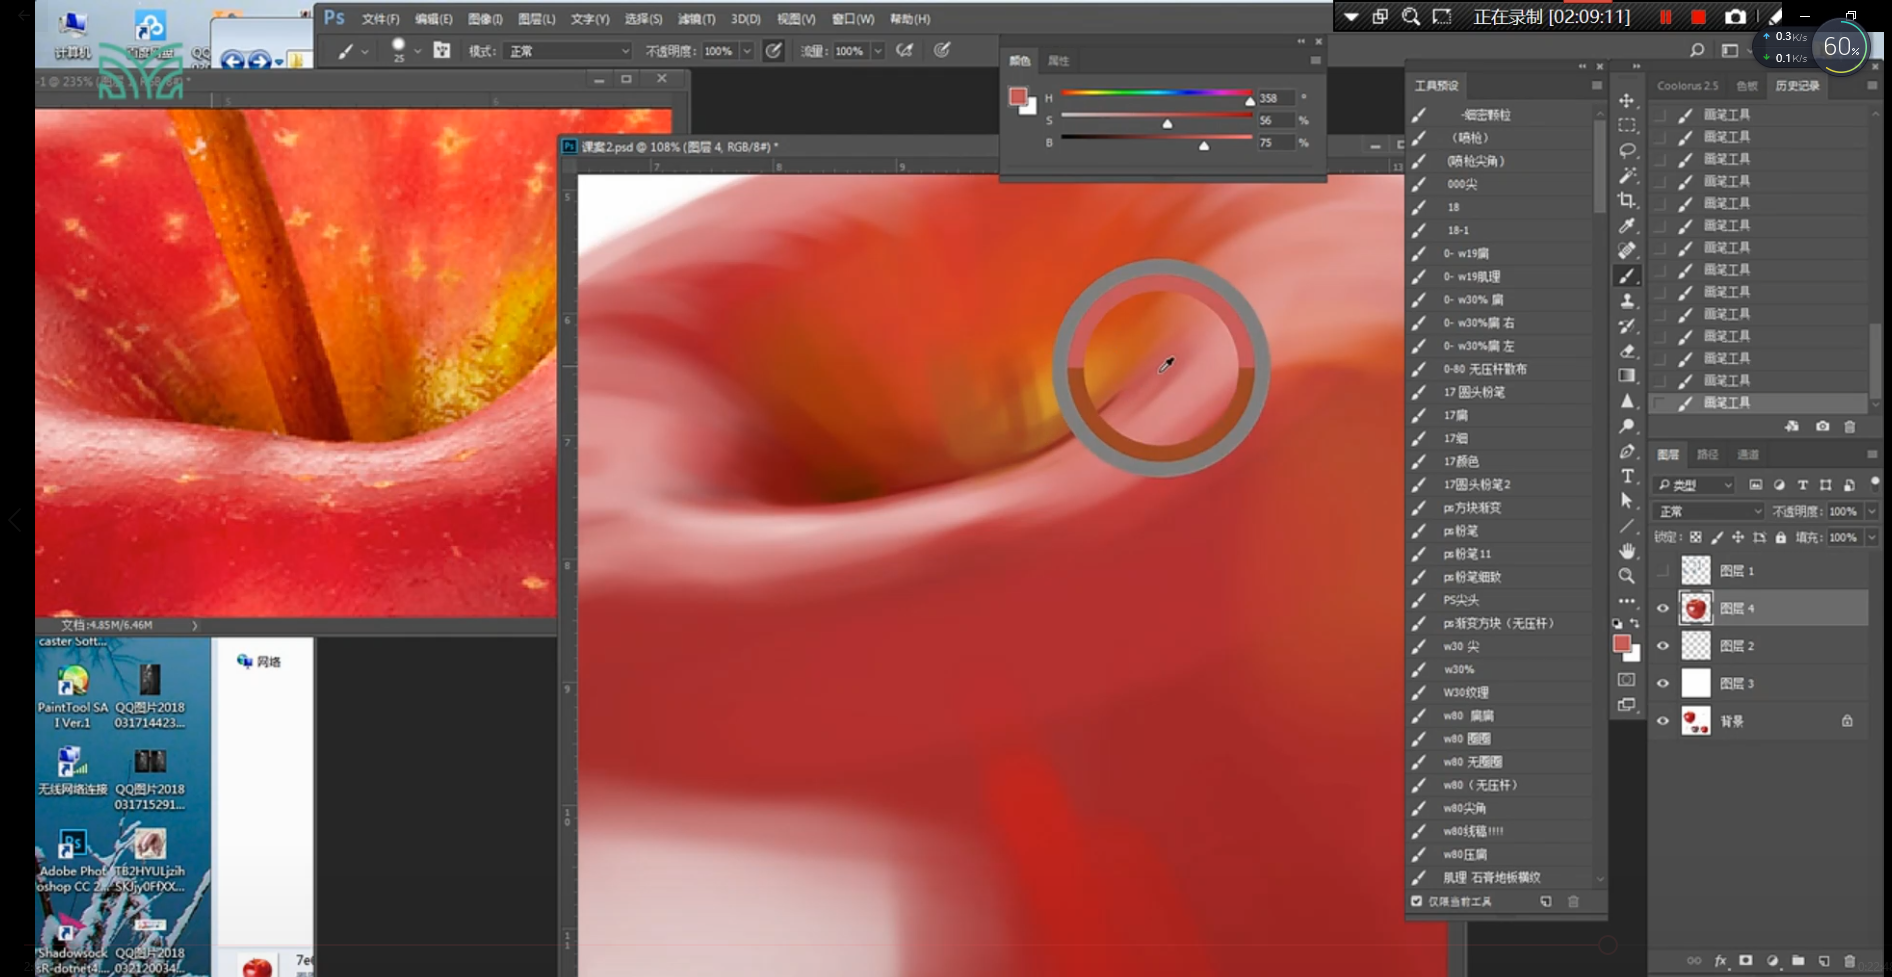Click the hue H slider in Color panel

point(1156,94)
